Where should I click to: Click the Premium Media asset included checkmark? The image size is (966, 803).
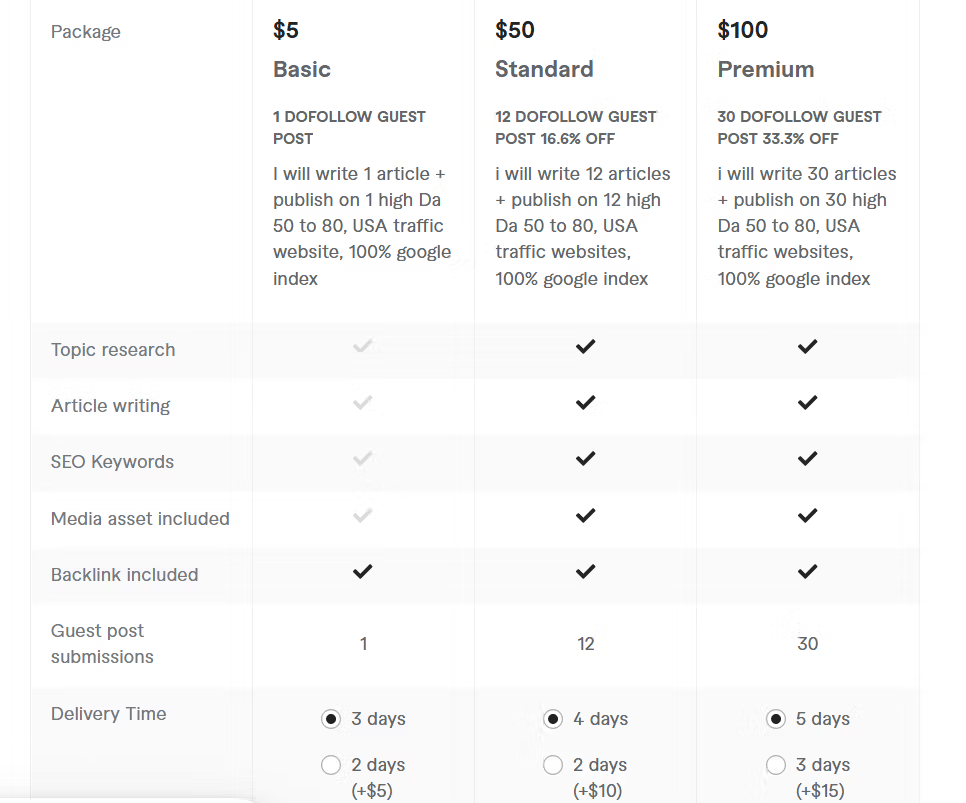tap(808, 515)
